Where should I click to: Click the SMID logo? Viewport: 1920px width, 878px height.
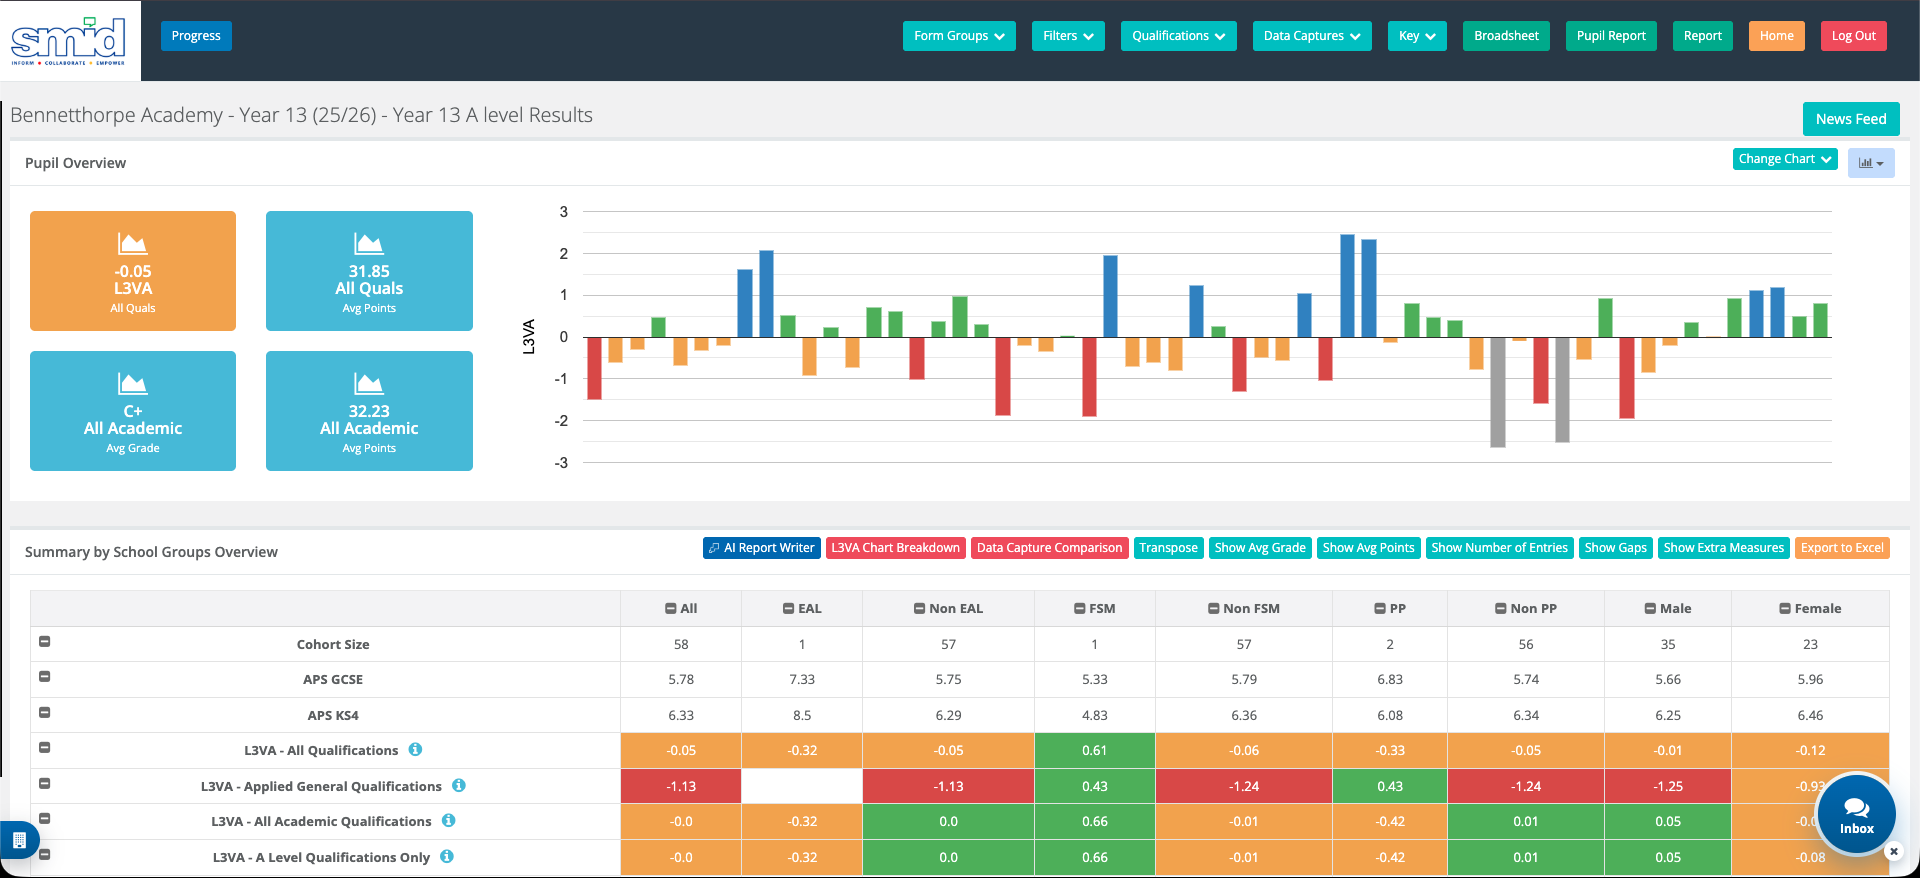click(68, 40)
